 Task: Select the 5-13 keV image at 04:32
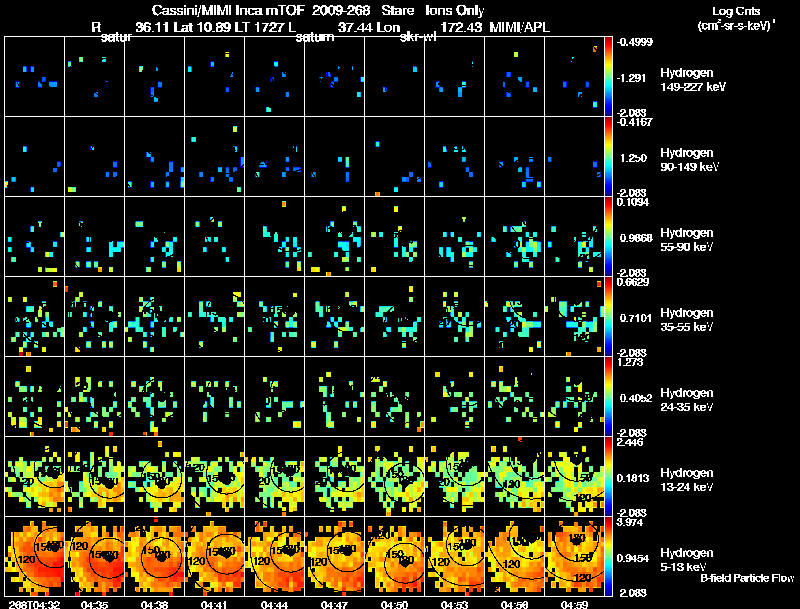click(35, 557)
